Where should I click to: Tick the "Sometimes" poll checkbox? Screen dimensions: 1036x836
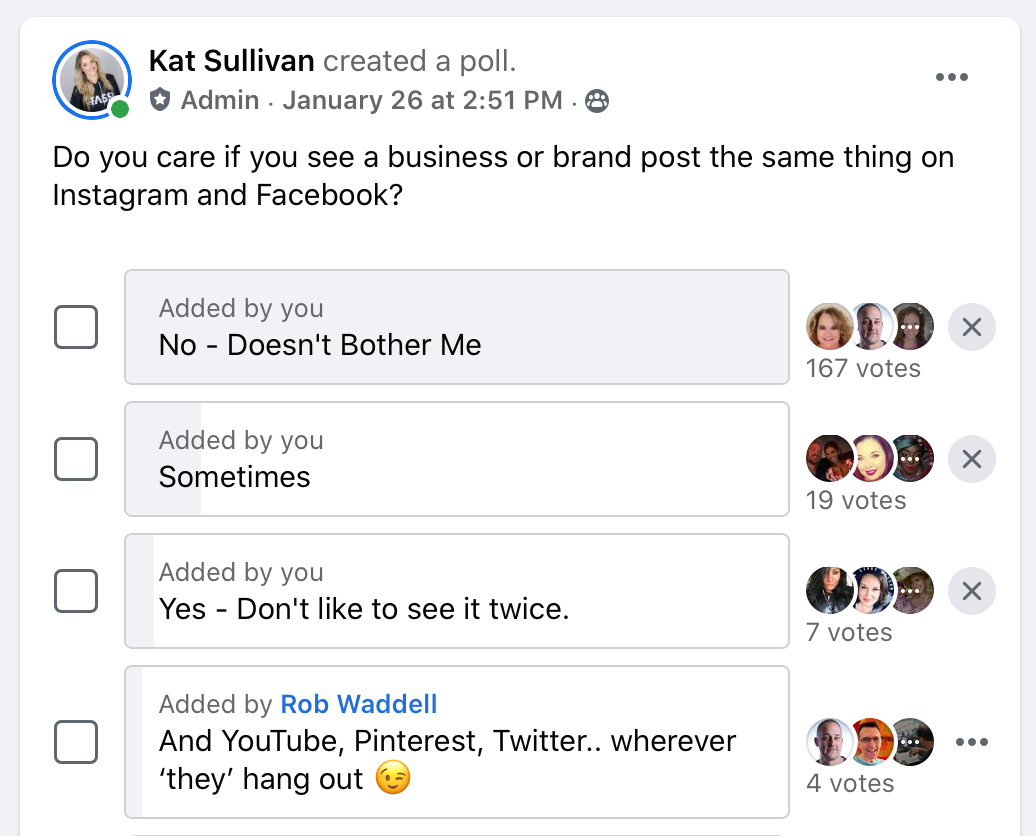click(x=76, y=459)
